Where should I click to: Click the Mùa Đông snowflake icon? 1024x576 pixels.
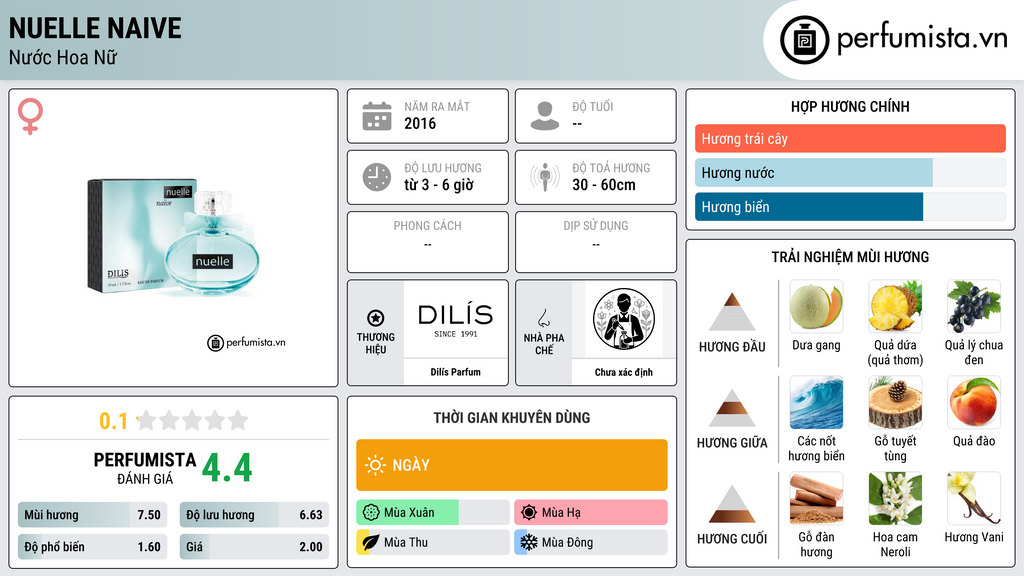click(x=529, y=542)
